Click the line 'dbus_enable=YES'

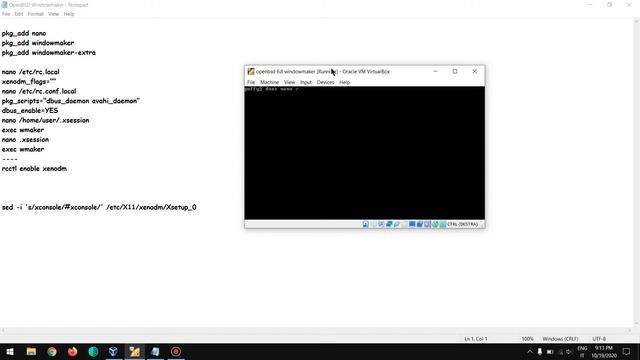coord(30,111)
